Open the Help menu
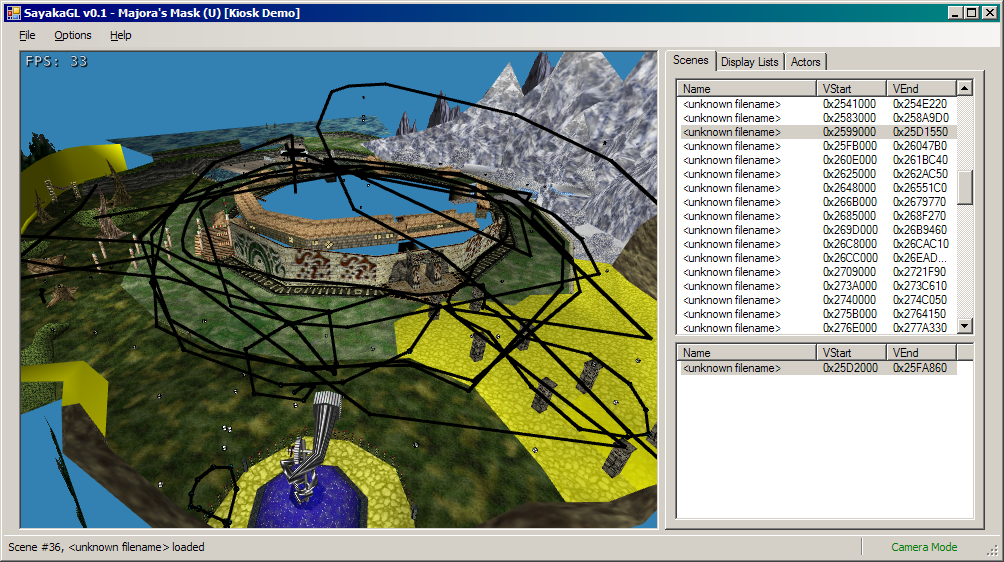Image resolution: width=1004 pixels, height=562 pixels. [x=120, y=35]
